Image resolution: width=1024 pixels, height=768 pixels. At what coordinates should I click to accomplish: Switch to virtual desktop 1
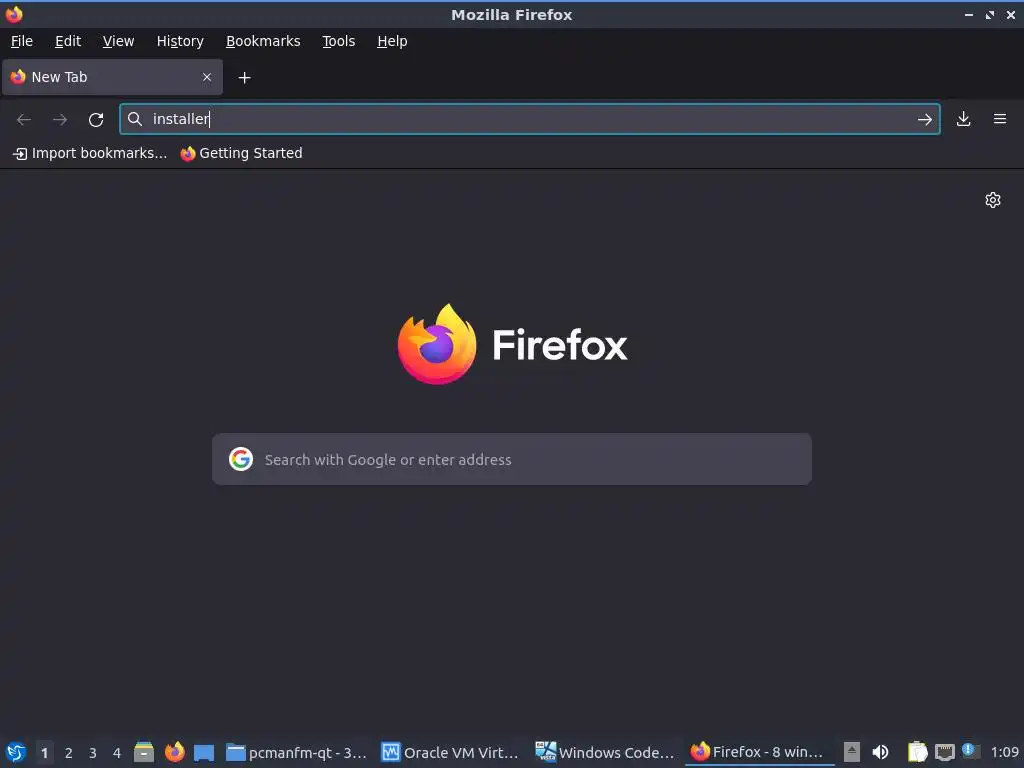pyautogui.click(x=44, y=753)
